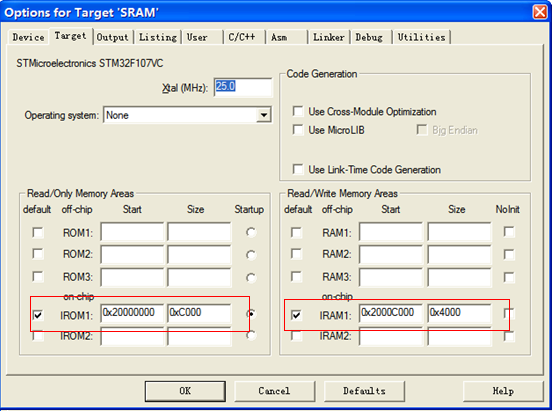Click the IRAM2 Size field
The height and width of the screenshot is (411, 552).
459,336
